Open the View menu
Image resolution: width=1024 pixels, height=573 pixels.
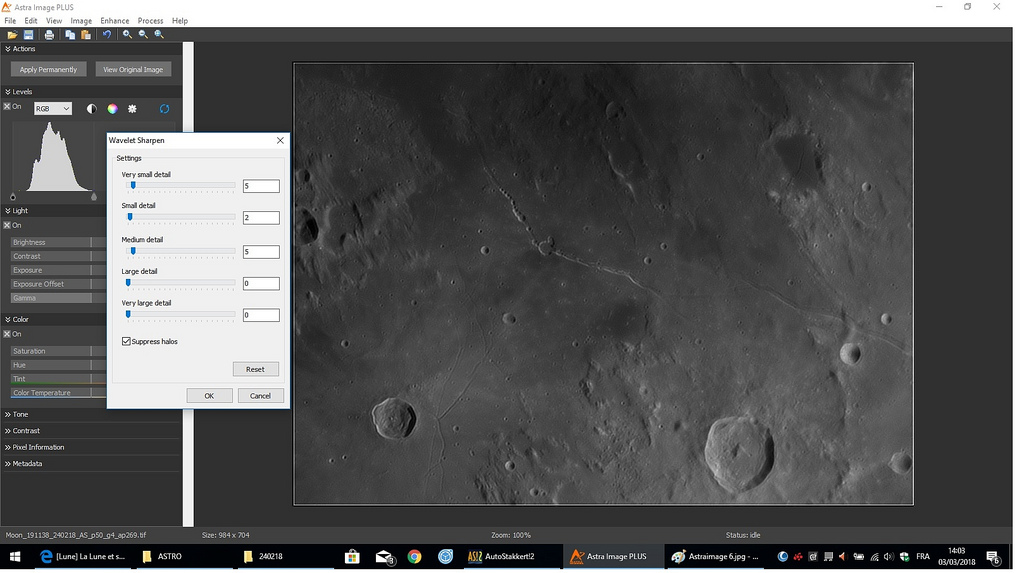[54, 21]
